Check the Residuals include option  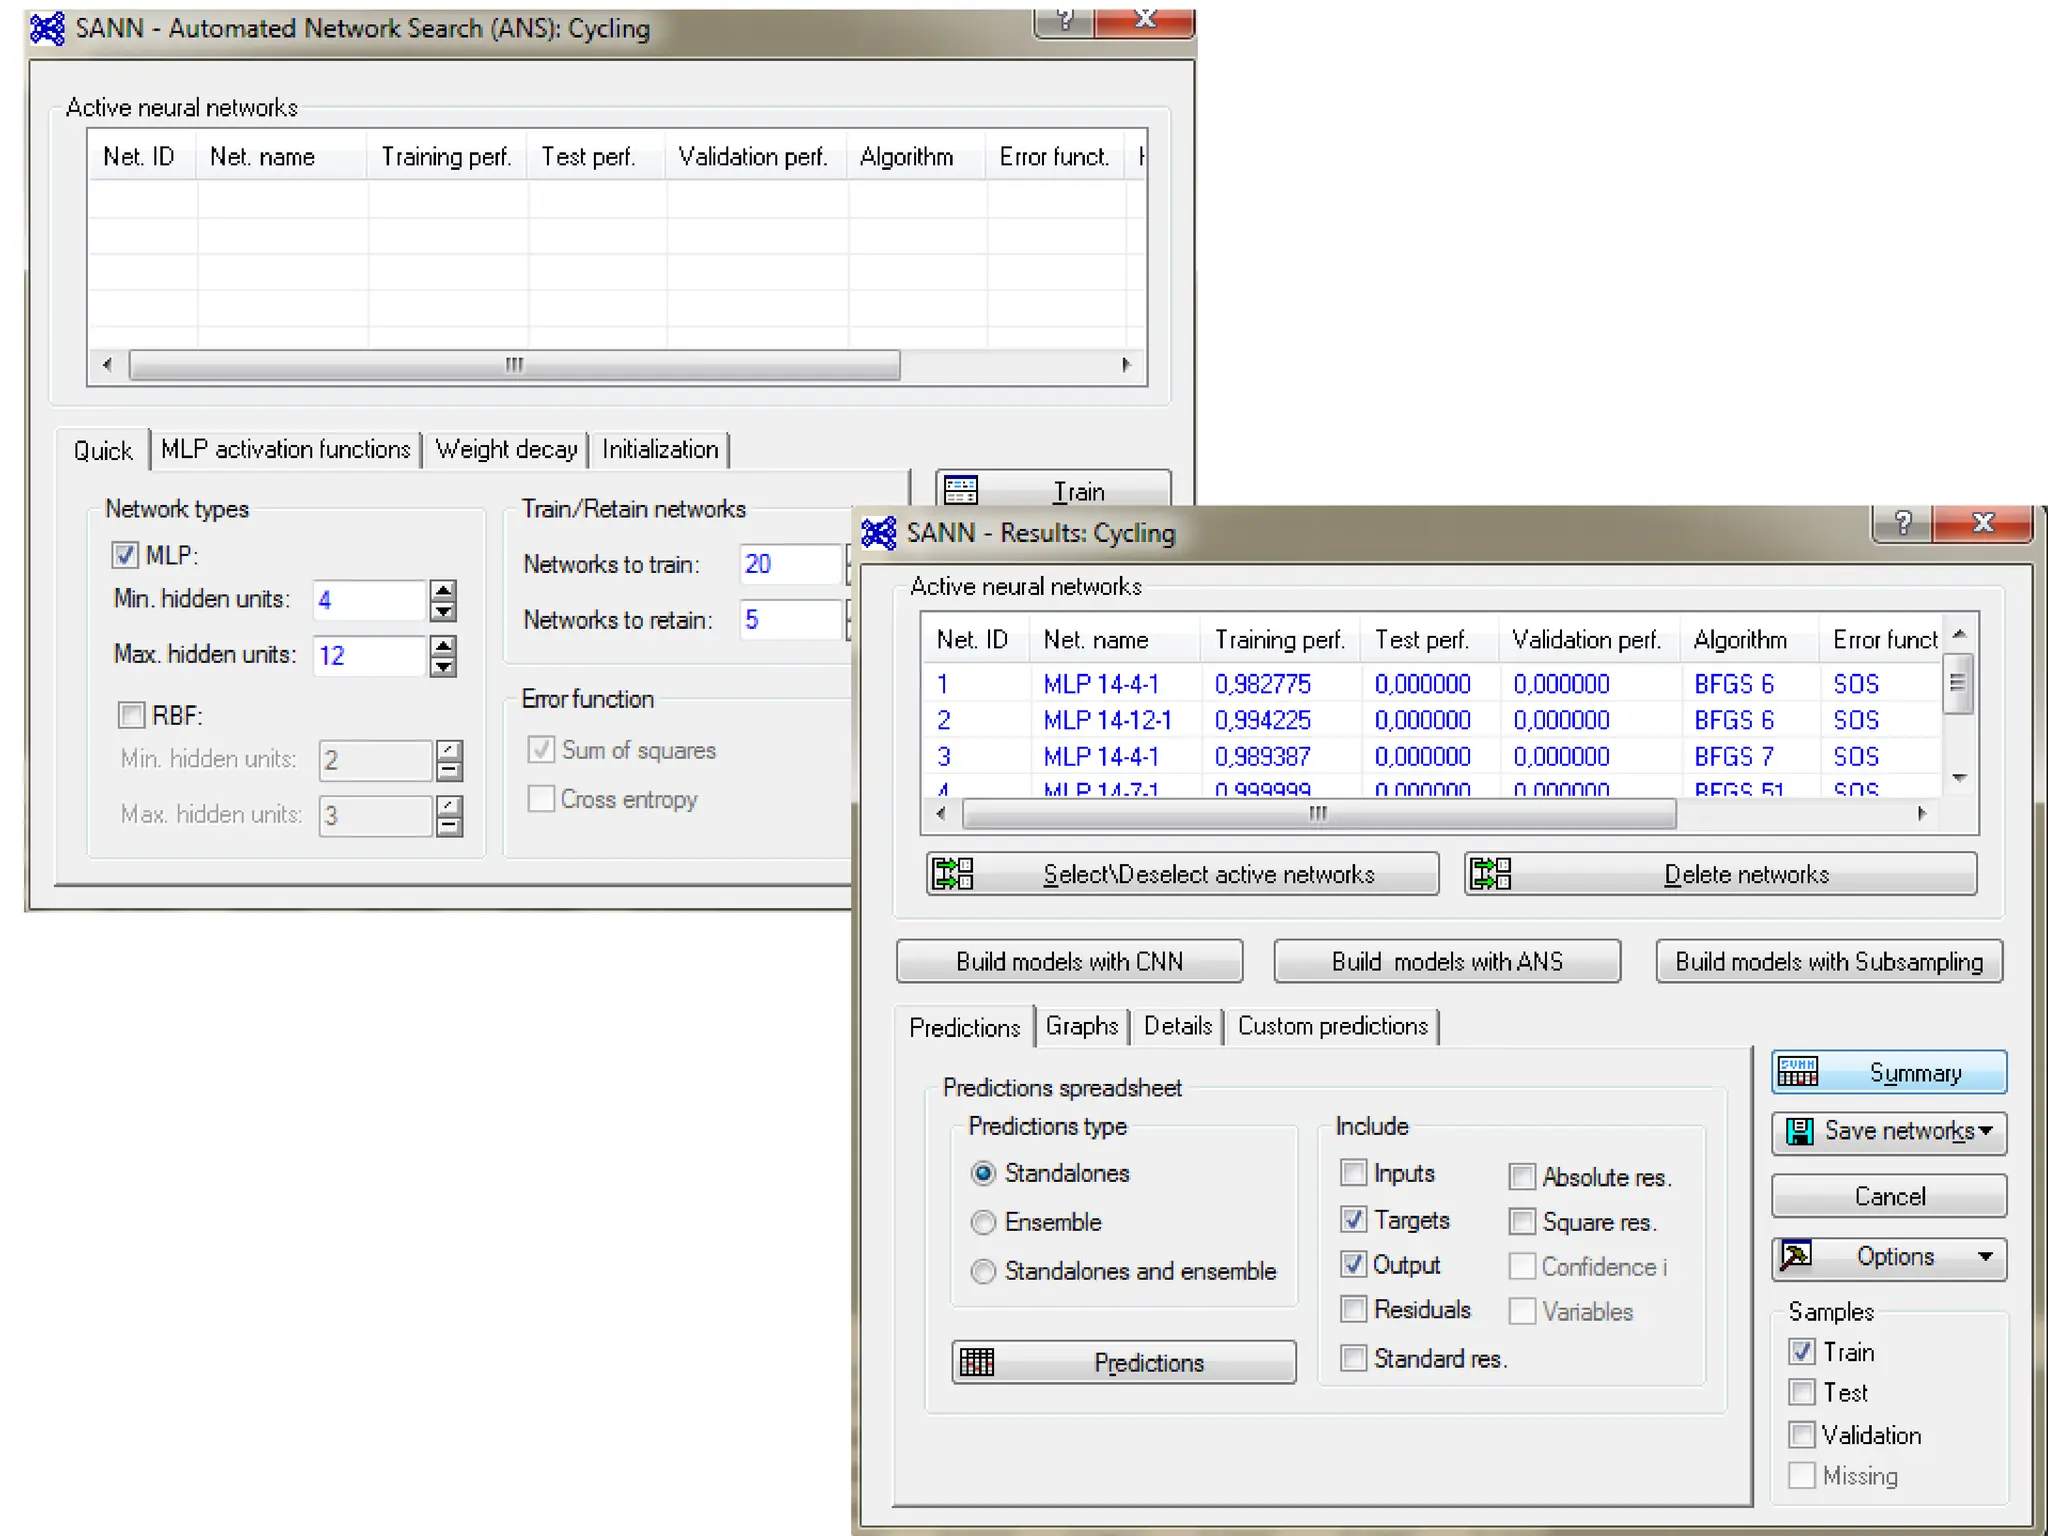tap(1353, 1309)
